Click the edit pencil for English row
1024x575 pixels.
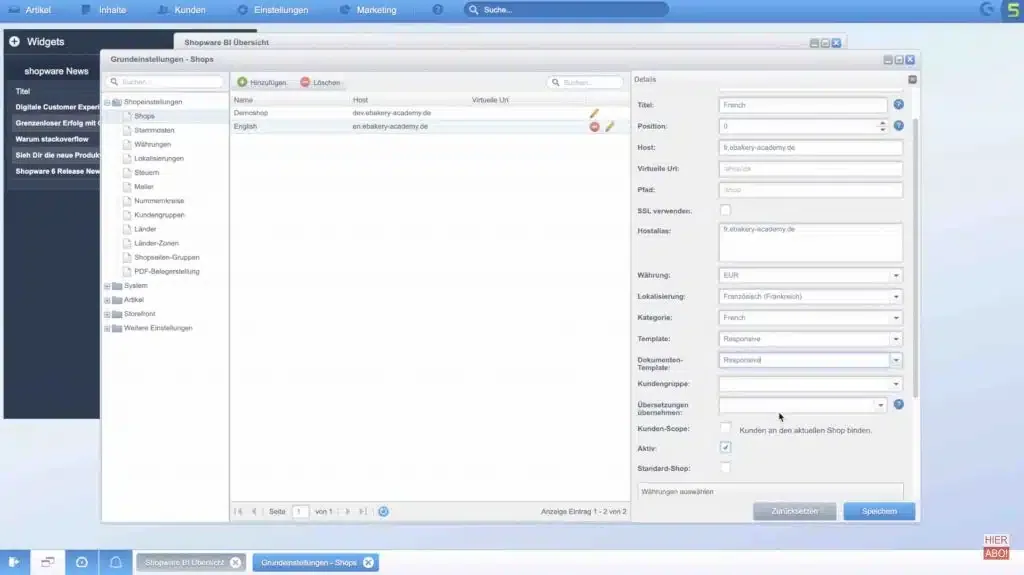pos(609,127)
